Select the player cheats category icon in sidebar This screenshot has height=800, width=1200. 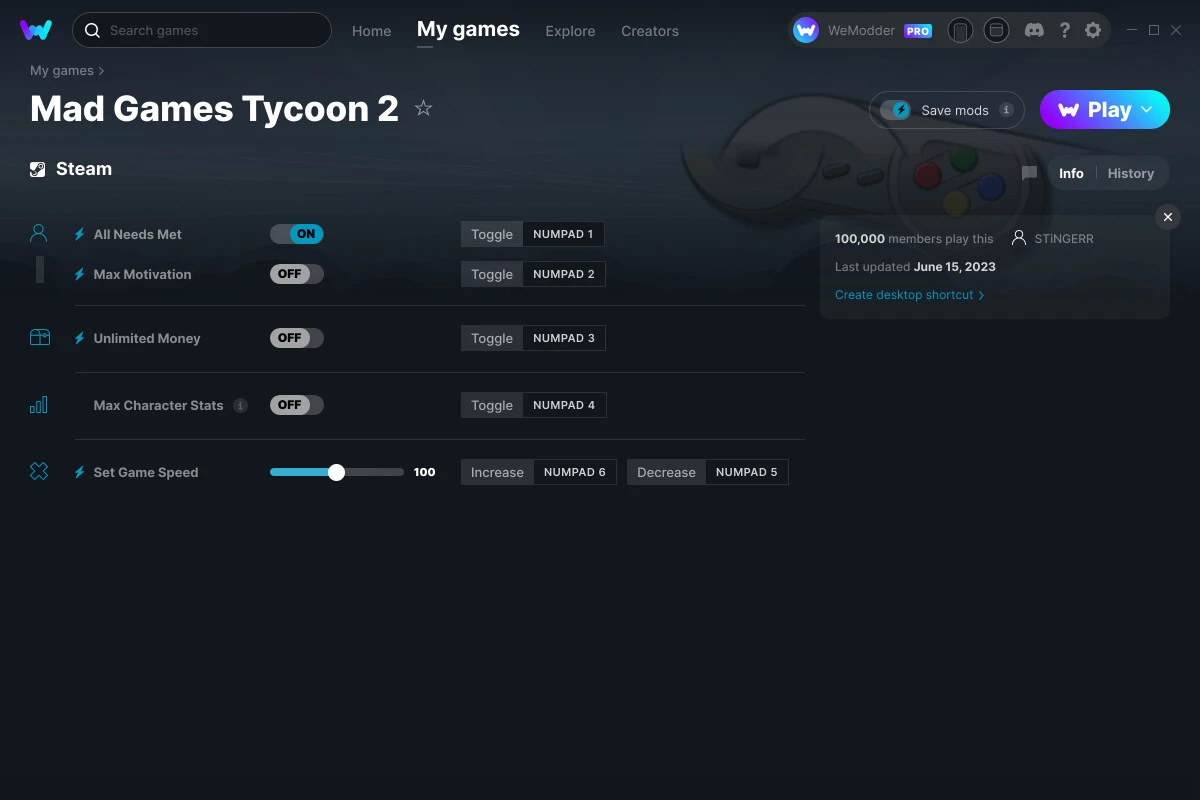pos(38,233)
